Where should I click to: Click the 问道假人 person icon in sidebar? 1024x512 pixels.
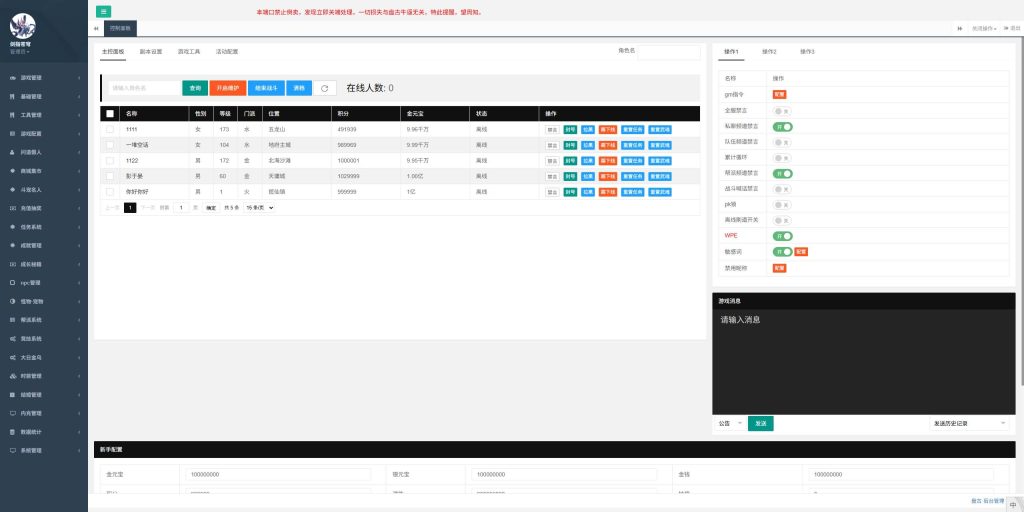[12, 152]
